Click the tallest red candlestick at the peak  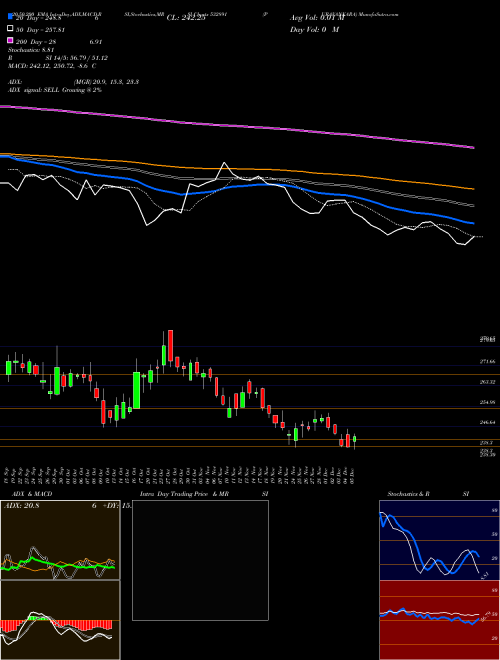pyautogui.click(x=170, y=346)
